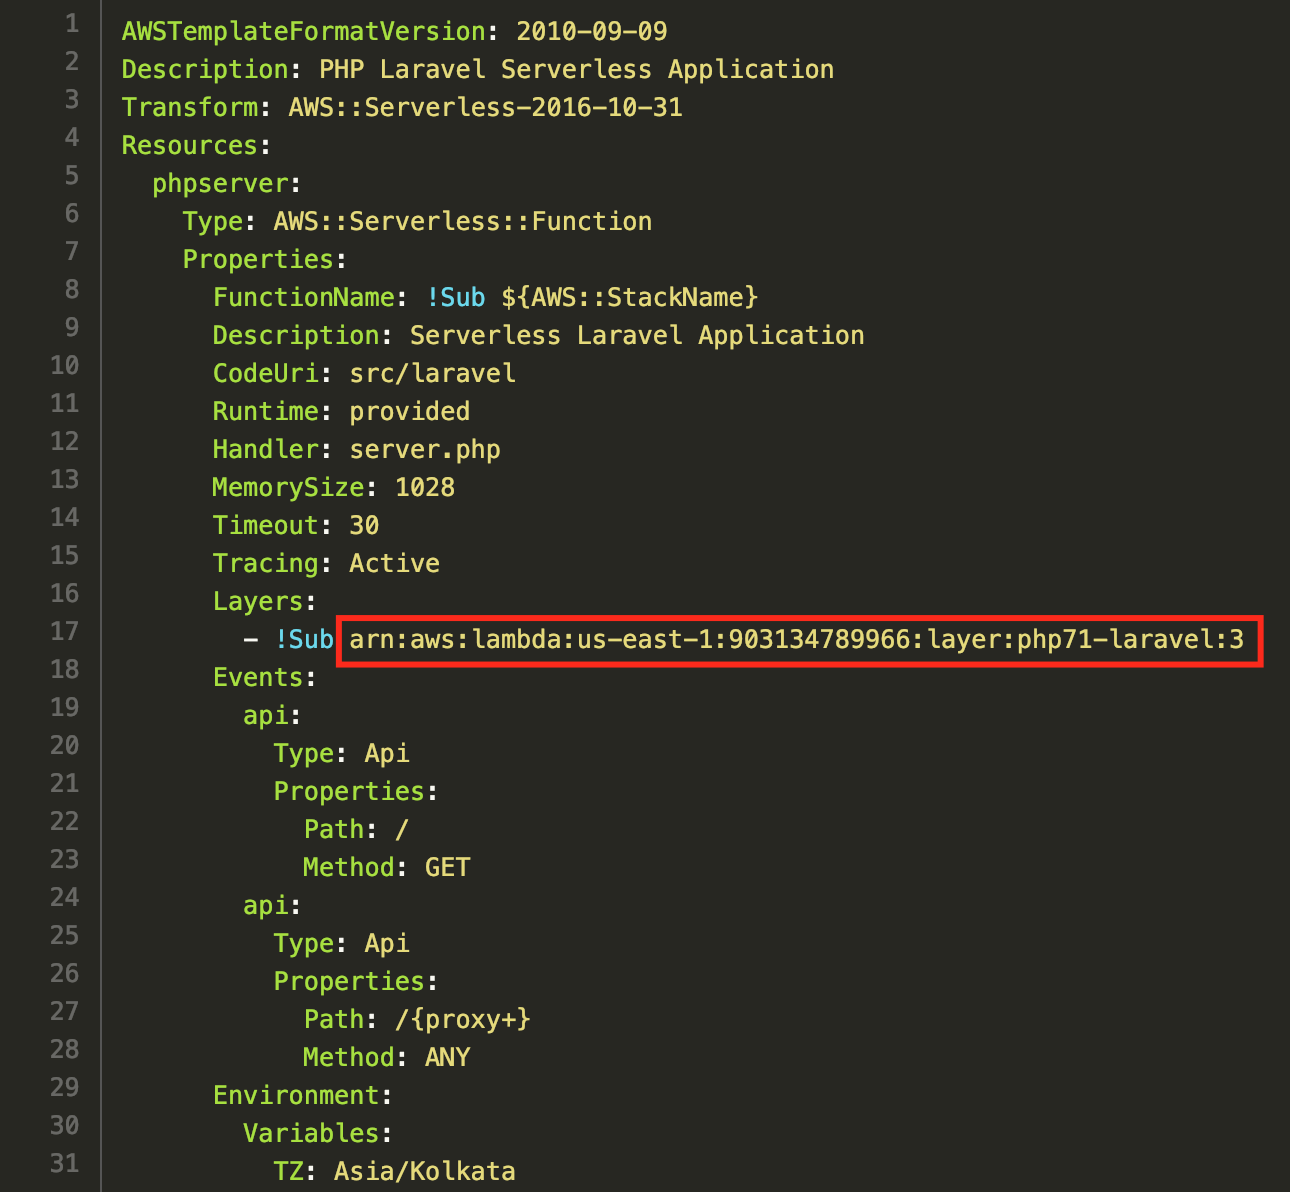This screenshot has width=1290, height=1192.
Task: Click line number 19 in the gutter
Action: click(x=65, y=707)
